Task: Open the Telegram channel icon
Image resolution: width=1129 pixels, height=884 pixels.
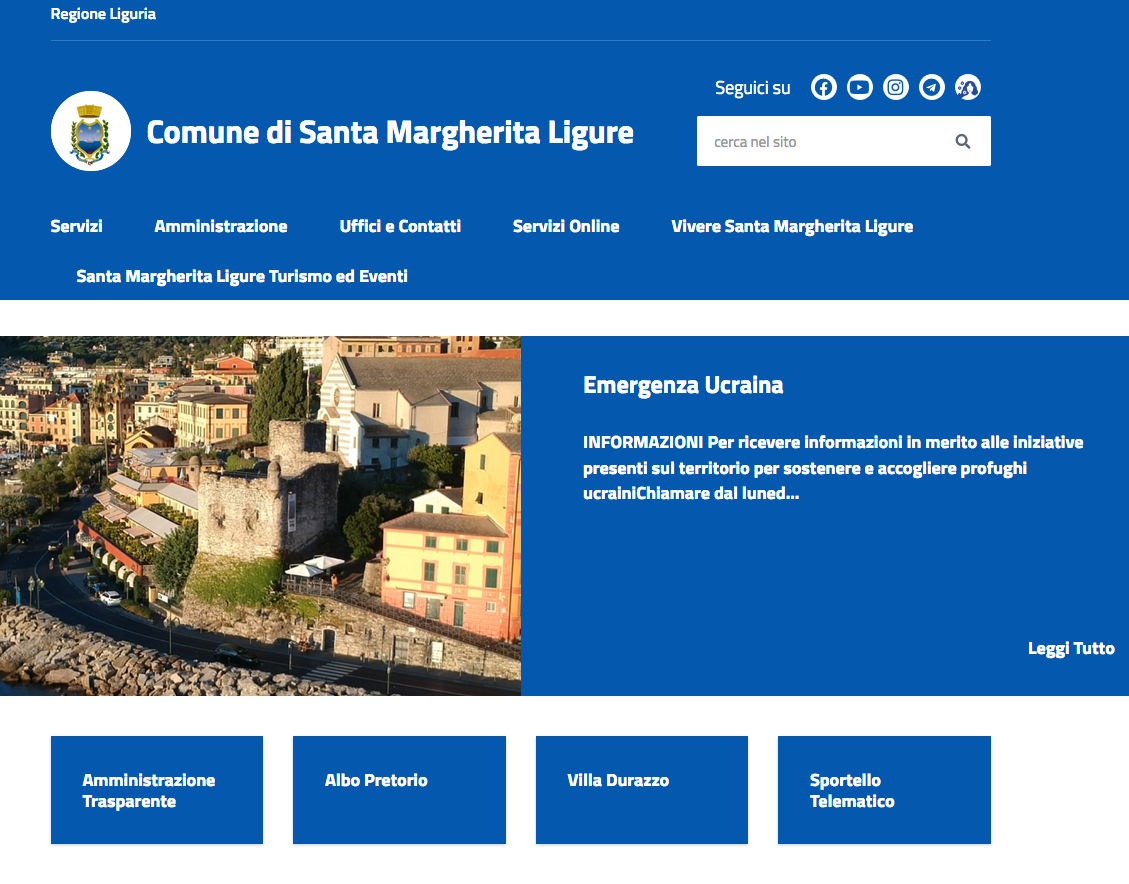Action: pyautogui.click(x=932, y=88)
